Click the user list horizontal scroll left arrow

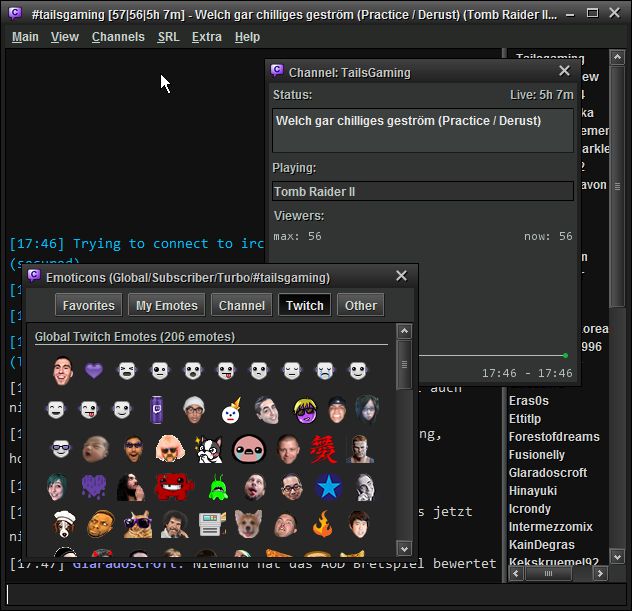[x=516, y=573]
